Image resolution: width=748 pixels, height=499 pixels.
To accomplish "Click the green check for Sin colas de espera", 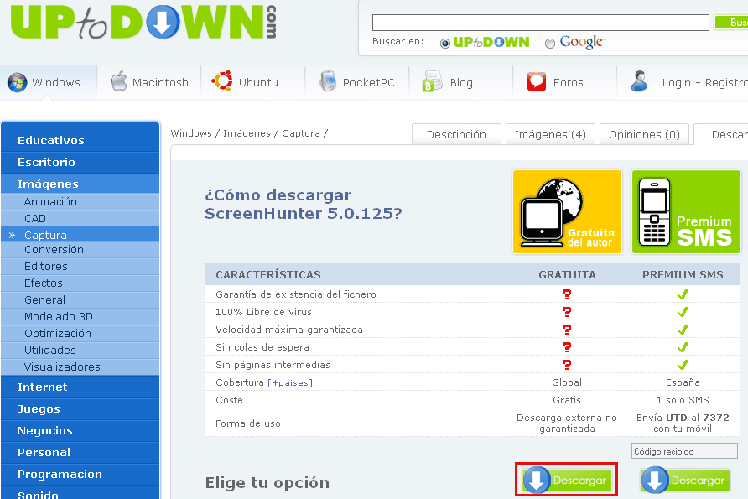I will (x=683, y=347).
